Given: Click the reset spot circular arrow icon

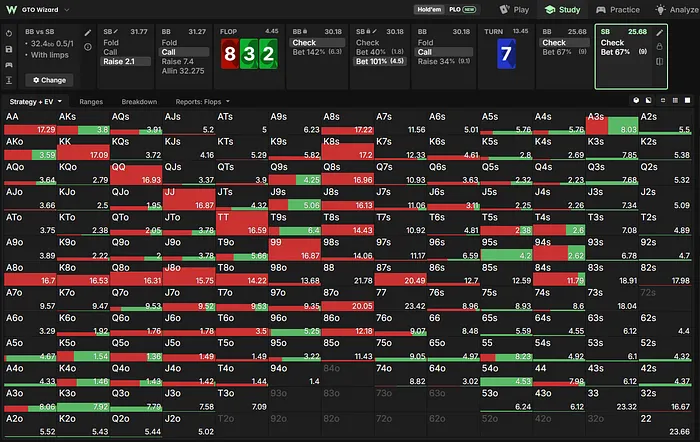Looking at the screenshot, I should 9,33.
